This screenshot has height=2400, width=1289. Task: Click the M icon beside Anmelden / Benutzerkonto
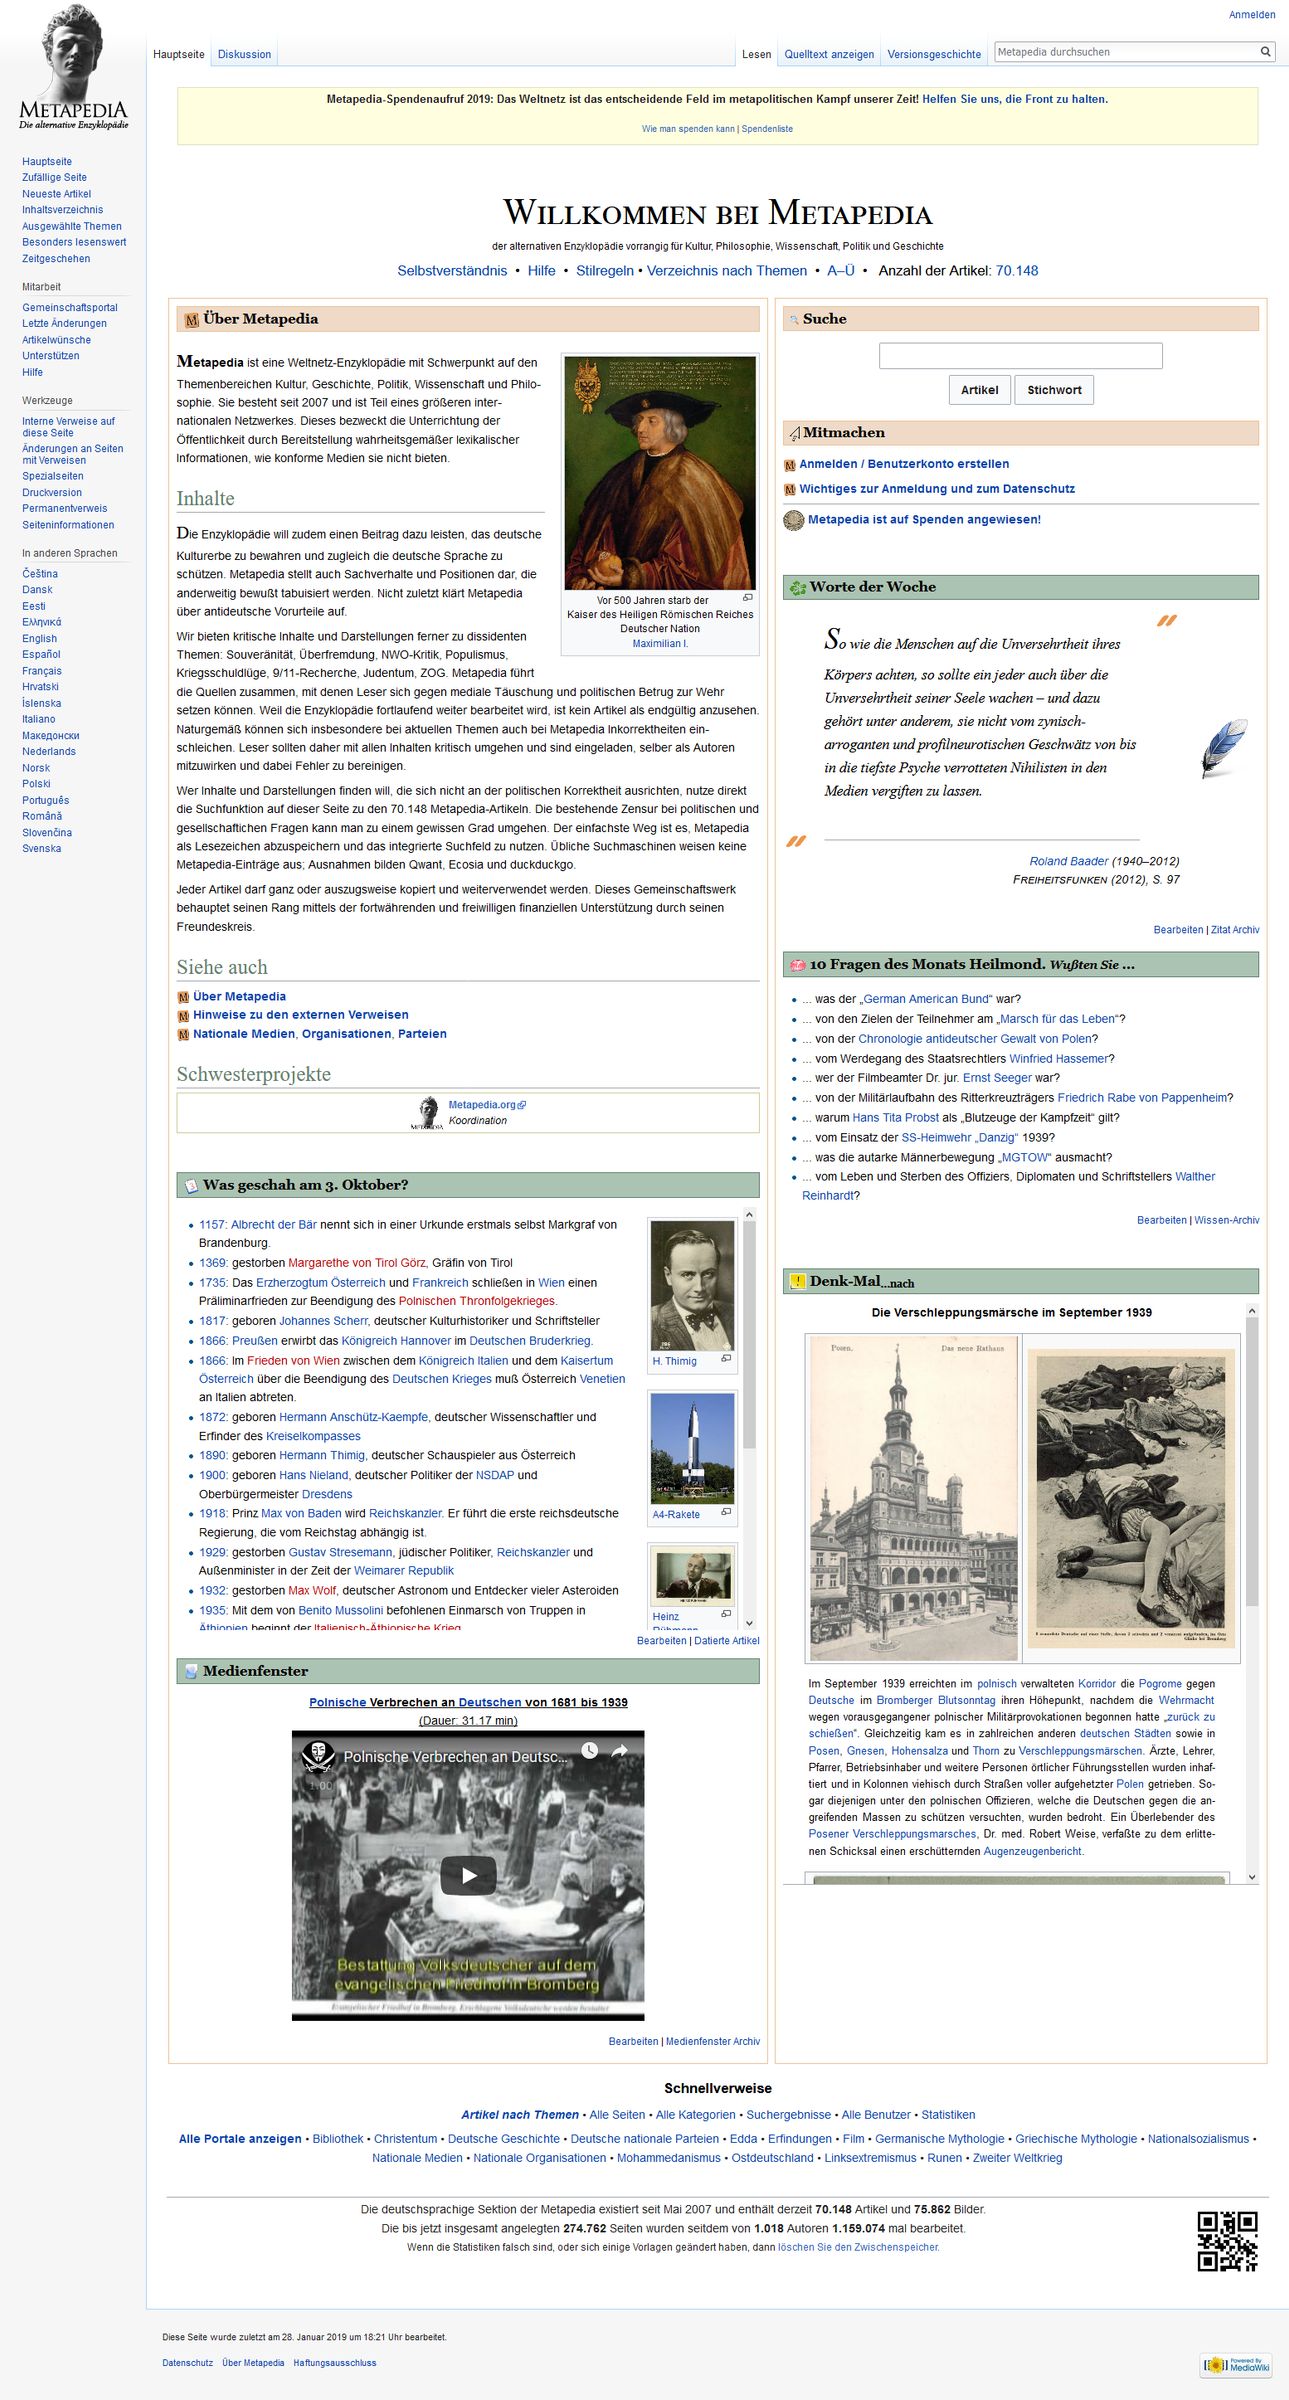[790, 465]
